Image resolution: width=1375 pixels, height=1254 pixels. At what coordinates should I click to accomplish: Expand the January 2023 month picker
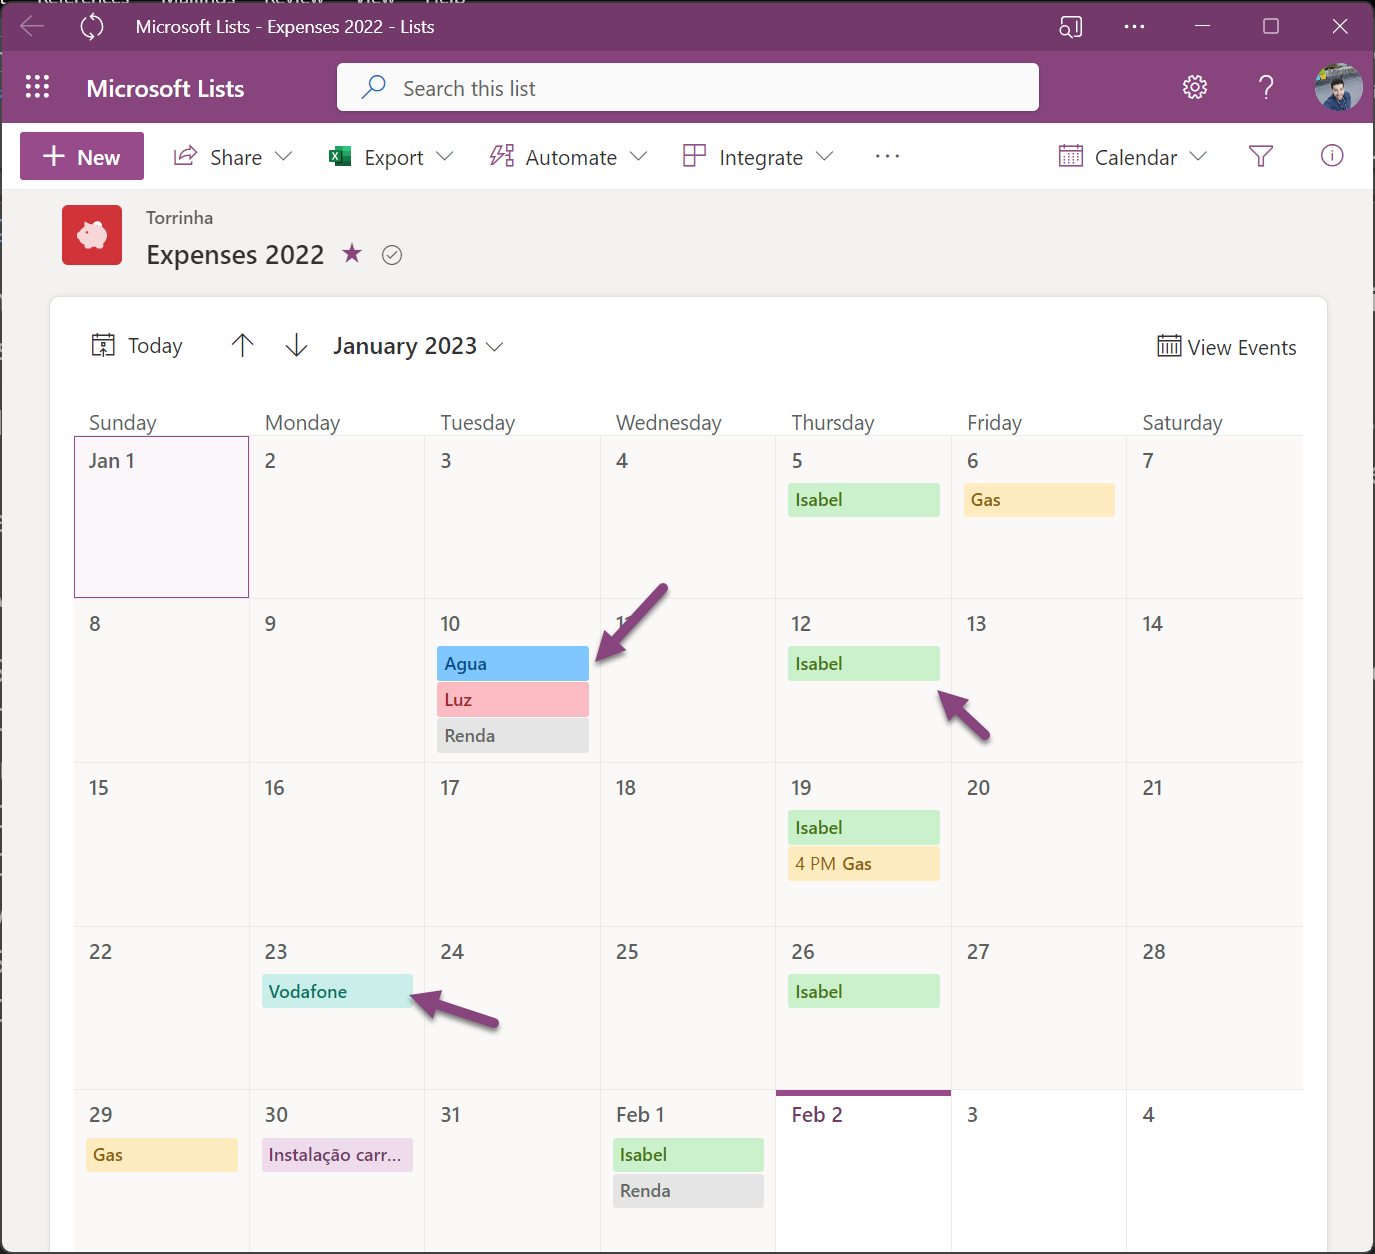pos(418,346)
